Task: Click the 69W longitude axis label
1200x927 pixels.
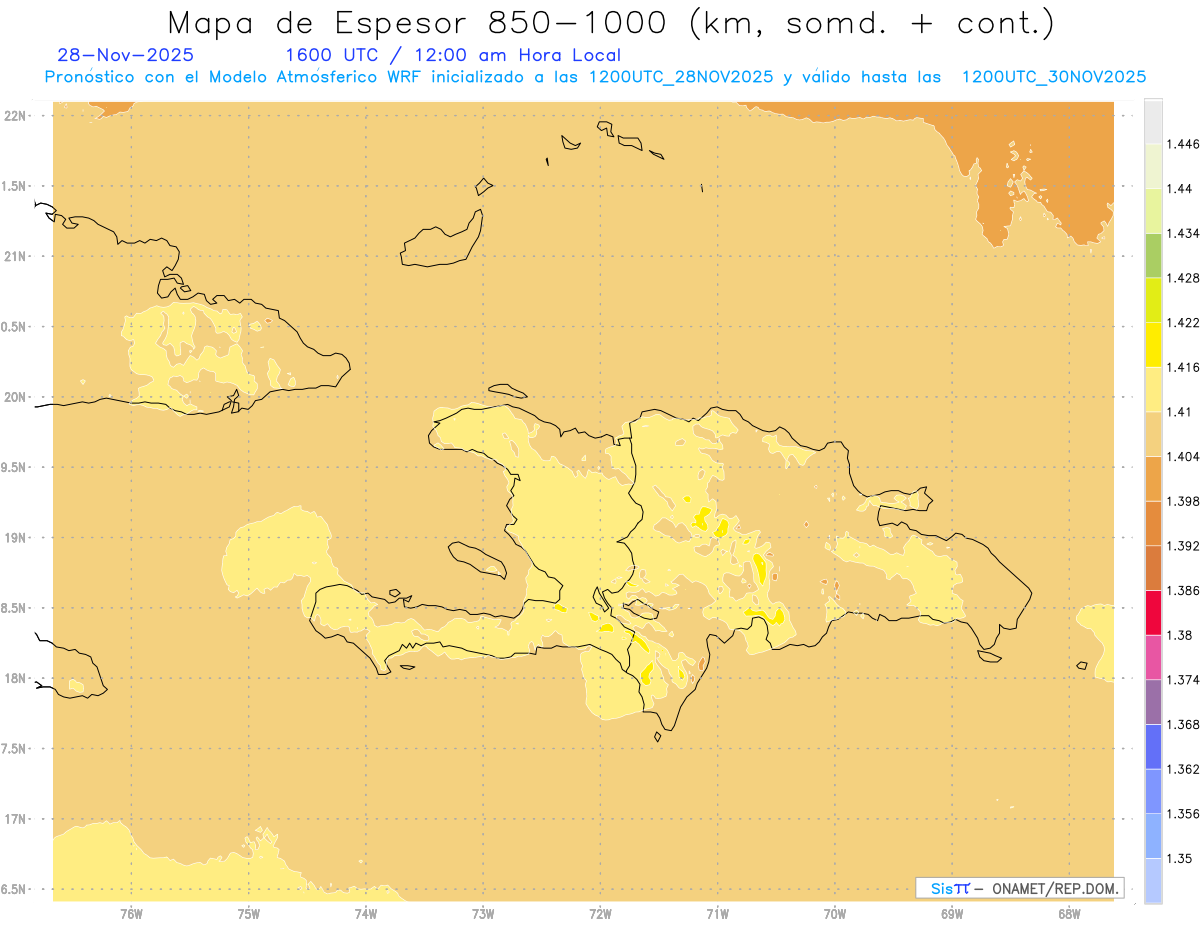Action: tap(952, 913)
